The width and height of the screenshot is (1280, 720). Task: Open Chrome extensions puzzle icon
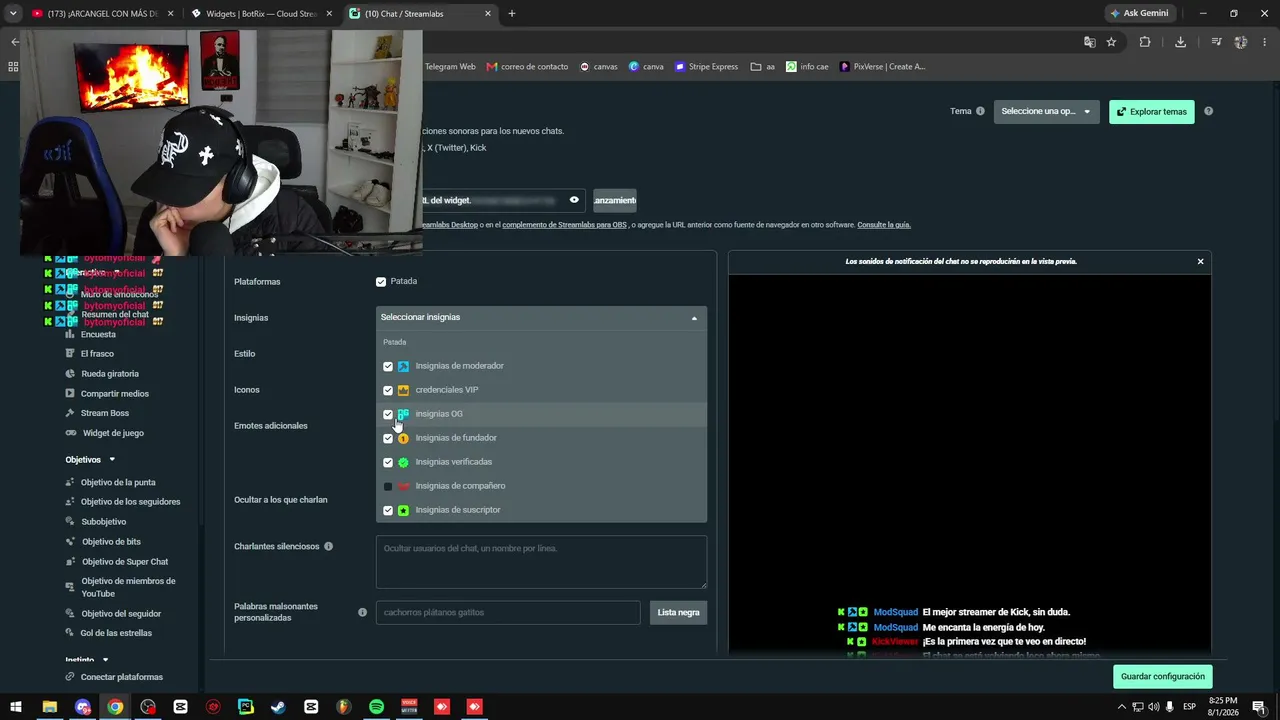[1145, 42]
